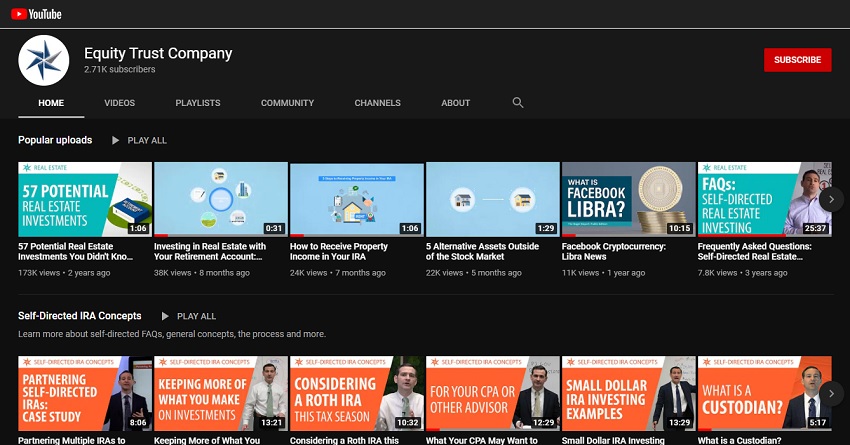Show next videos in Self-Directed IRA Concepts row

831,394
